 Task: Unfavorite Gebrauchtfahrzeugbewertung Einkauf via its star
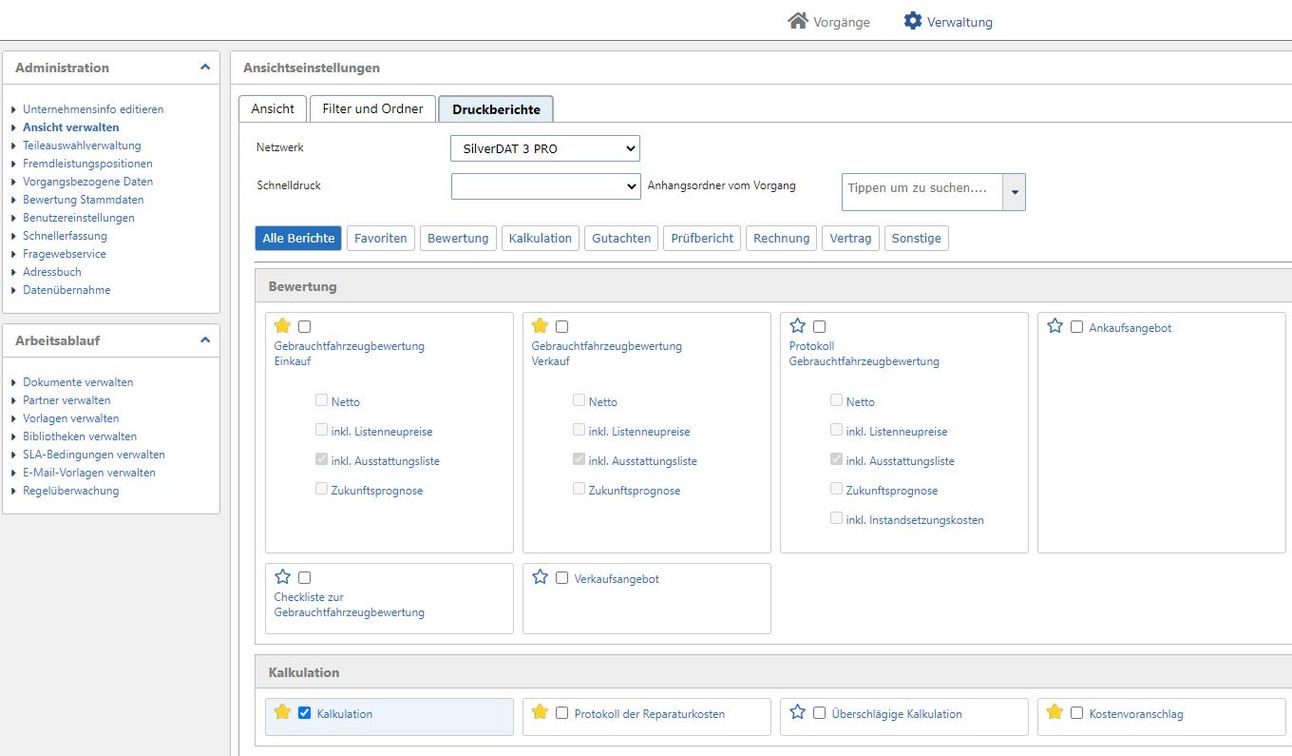283,326
